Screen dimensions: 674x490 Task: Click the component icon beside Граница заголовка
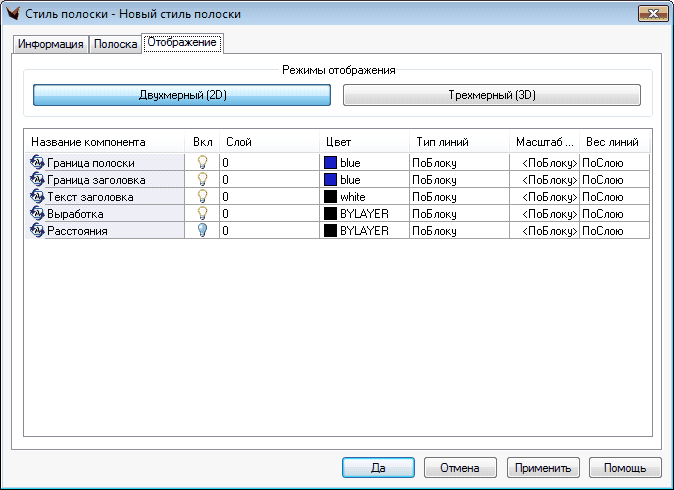(38, 179)
